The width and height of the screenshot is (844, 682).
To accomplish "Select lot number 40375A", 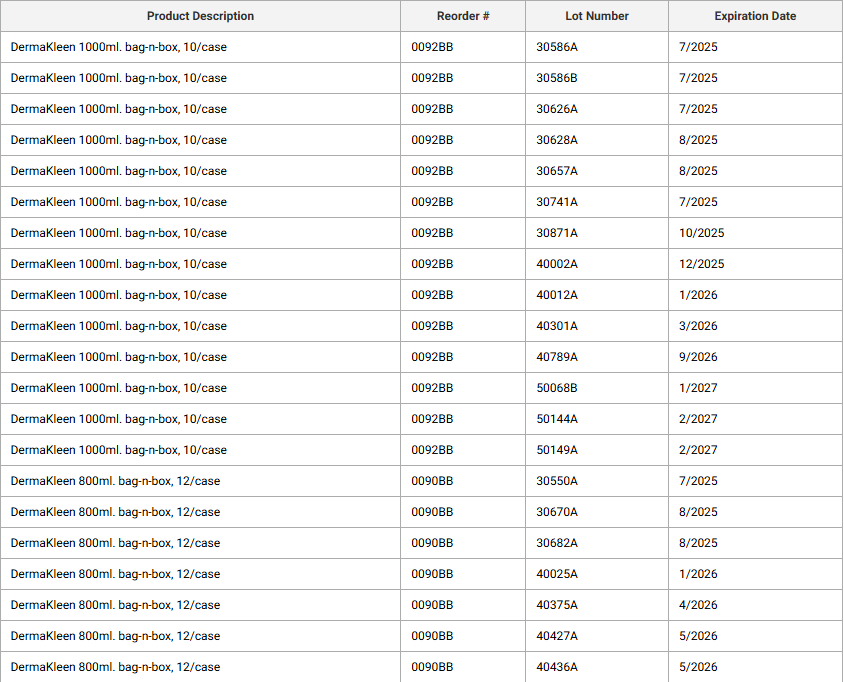I will click(557, 605).
